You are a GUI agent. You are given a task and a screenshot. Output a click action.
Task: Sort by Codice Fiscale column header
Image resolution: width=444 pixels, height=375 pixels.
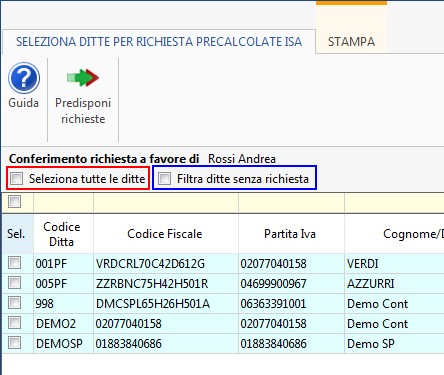(x=166, y=234)
